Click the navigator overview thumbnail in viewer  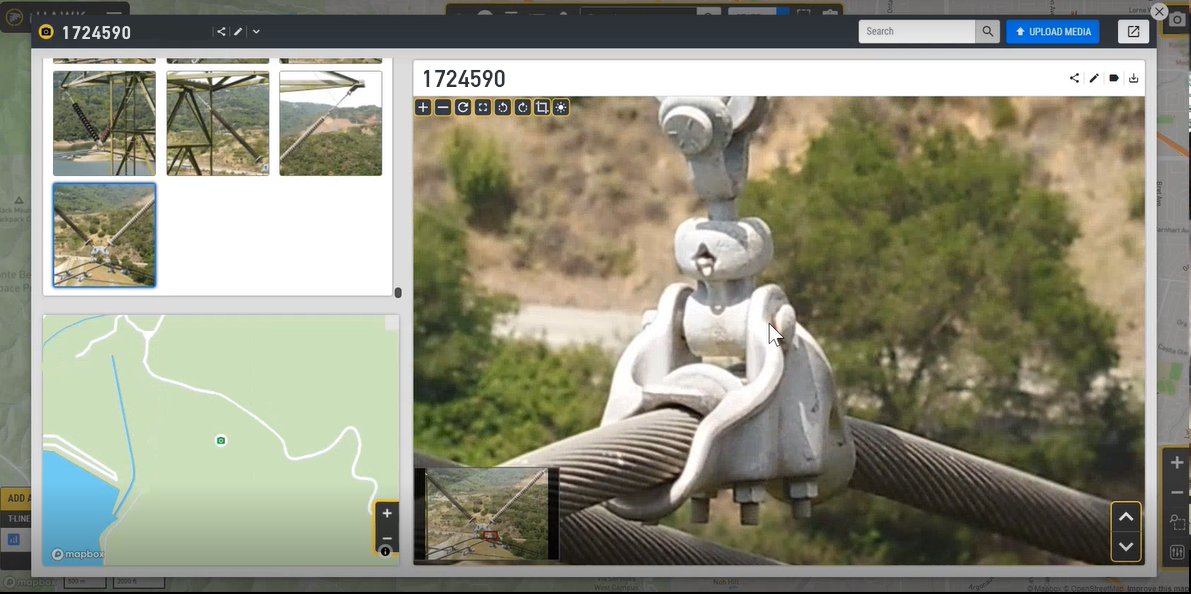tap(487, 513)
